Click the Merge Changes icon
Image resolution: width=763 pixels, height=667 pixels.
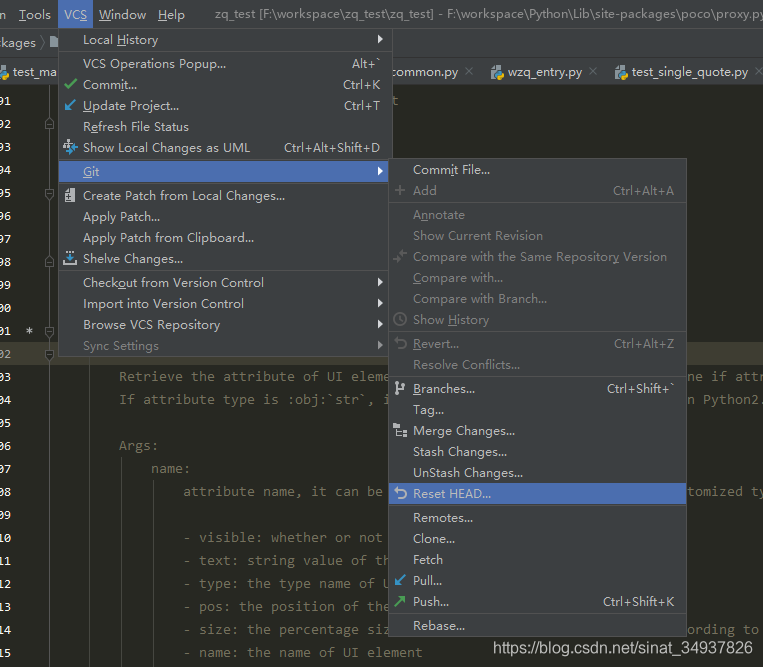(x=400, y=430)
